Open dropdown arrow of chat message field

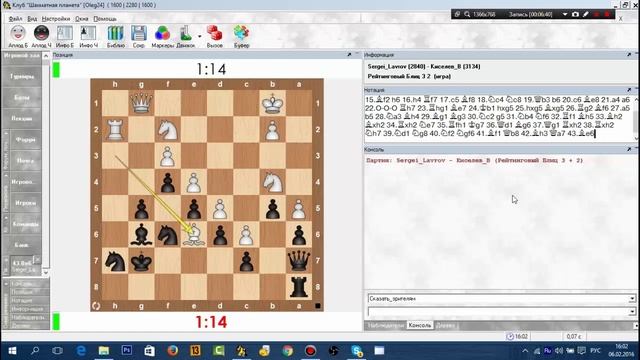632,312
